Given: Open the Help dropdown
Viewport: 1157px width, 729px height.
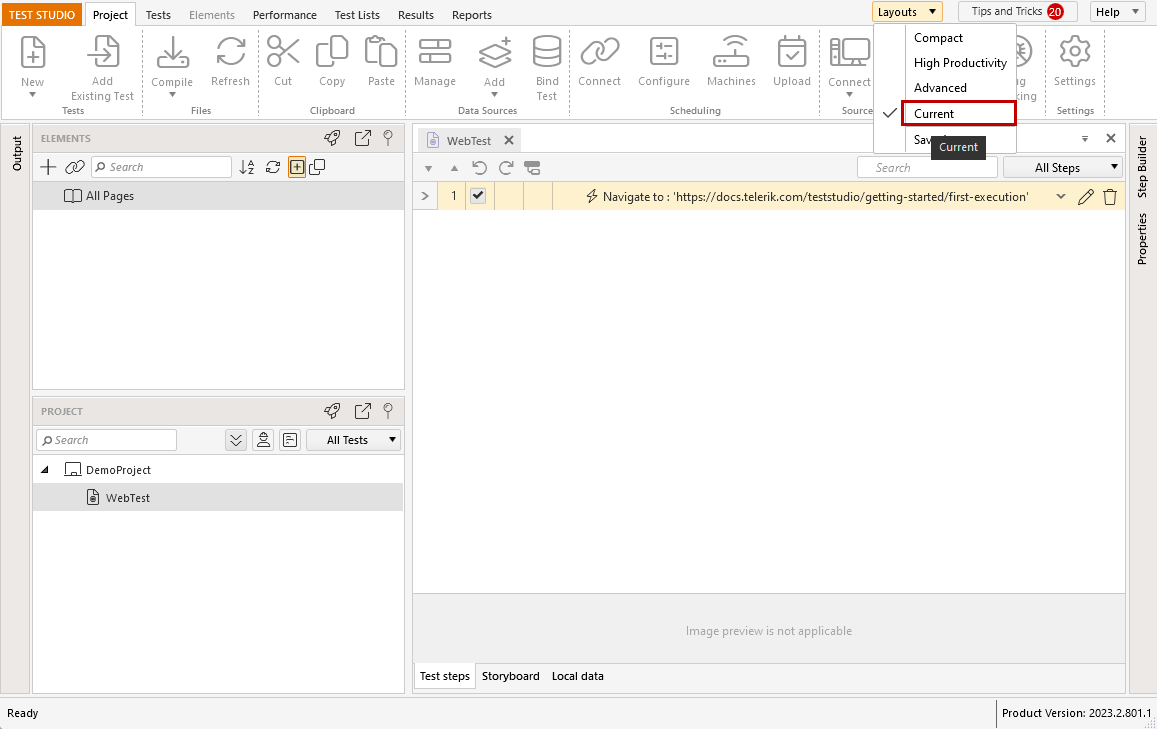Looking at the screenshot, I should pyautogui.click(x=1117, y=12).
